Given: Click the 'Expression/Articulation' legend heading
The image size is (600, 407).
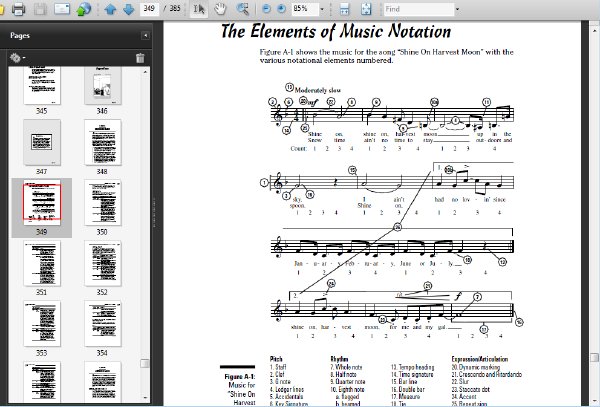Looking at the screenshot, I should 480,359.
